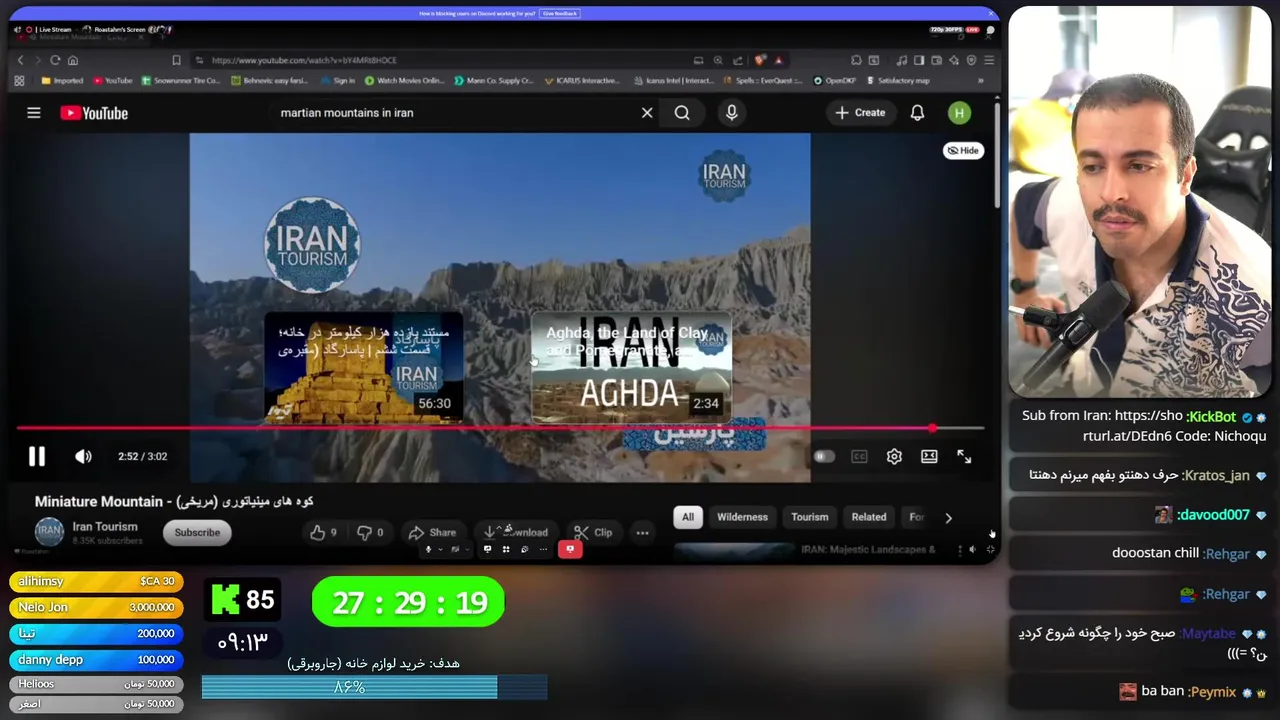Start voice search with the microphone icon
The height and width of the screenshot is (720, 1280).
coord(732,113)
